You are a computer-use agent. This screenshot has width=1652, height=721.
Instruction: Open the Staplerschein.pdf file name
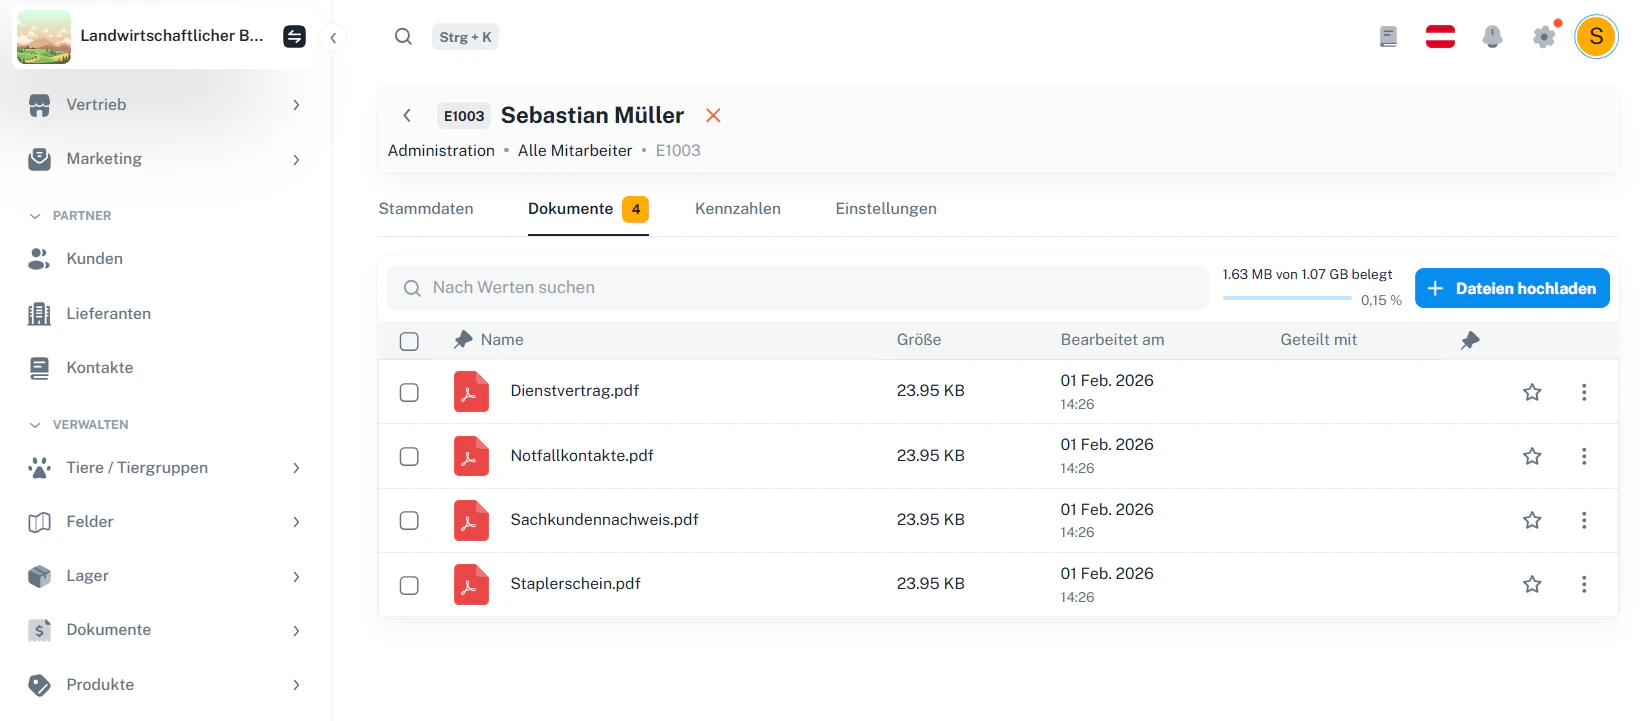pyautogui.click(x=575, y=584)
